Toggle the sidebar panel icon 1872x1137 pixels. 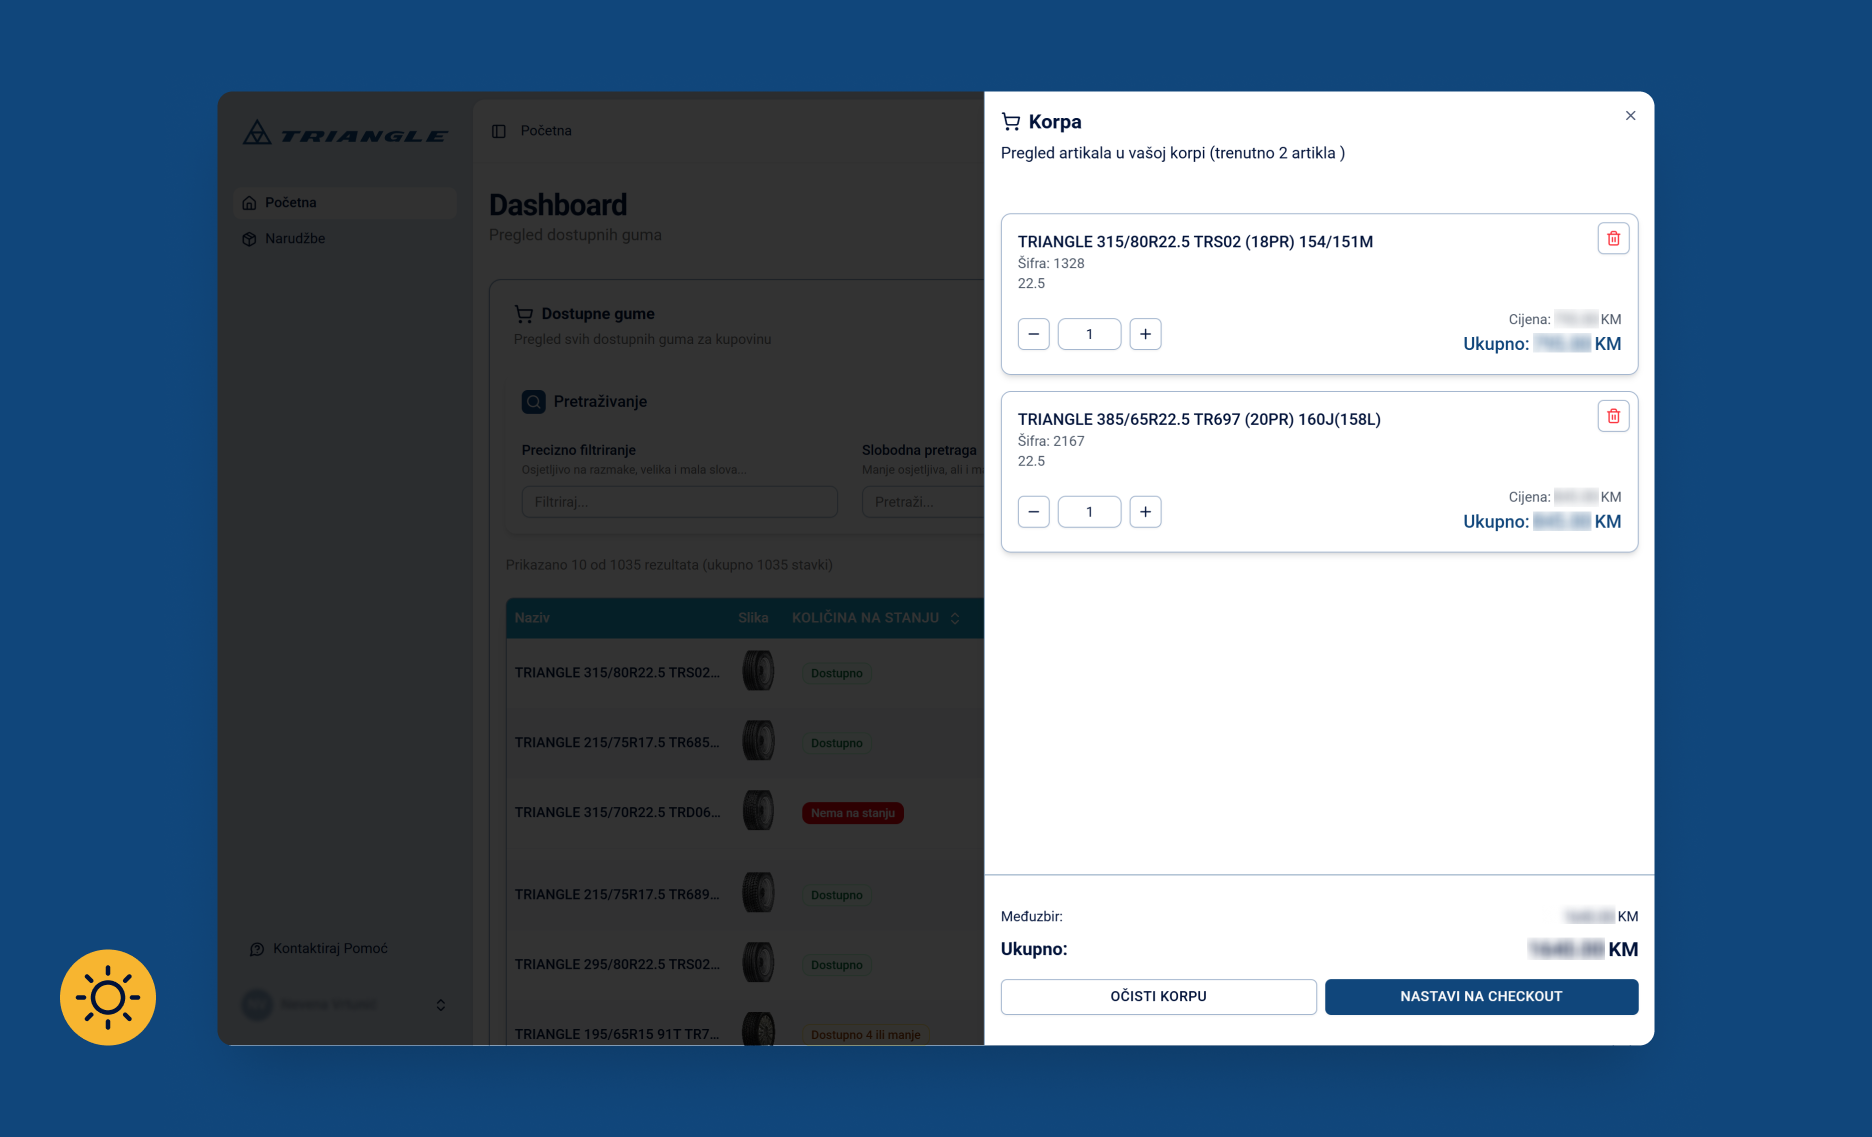point(498,131)
